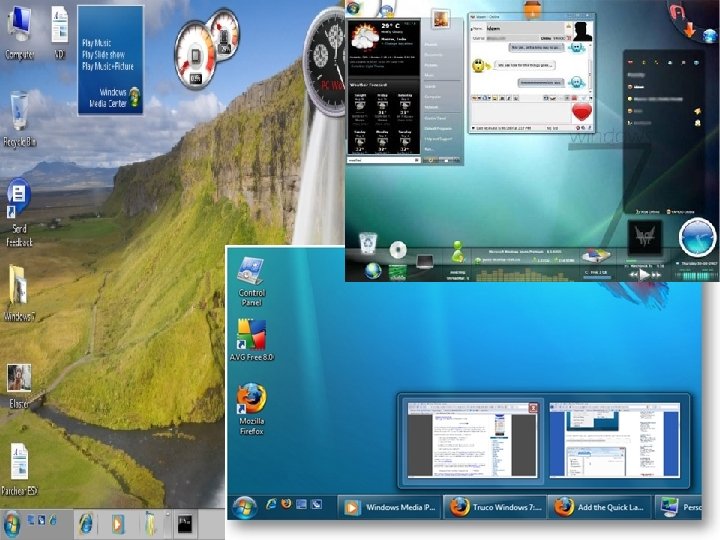The image size is (720, 540).
Task: Click the chat message input area
Action: click(521, 112)
